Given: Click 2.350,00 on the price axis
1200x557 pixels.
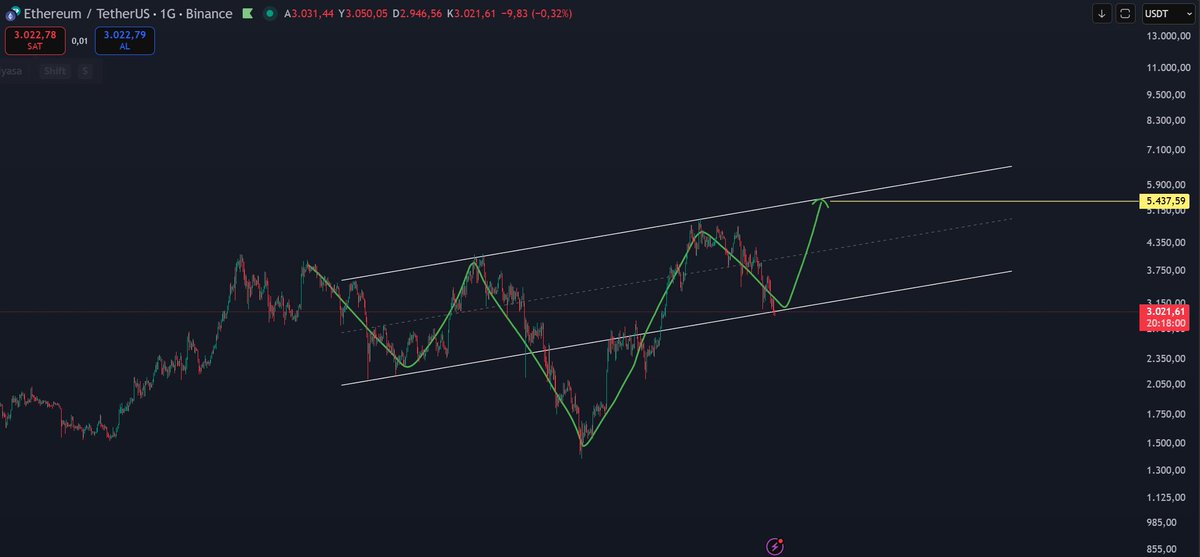Looking at the screenshot, I should pyautogui.click(x=1168, y=359).
